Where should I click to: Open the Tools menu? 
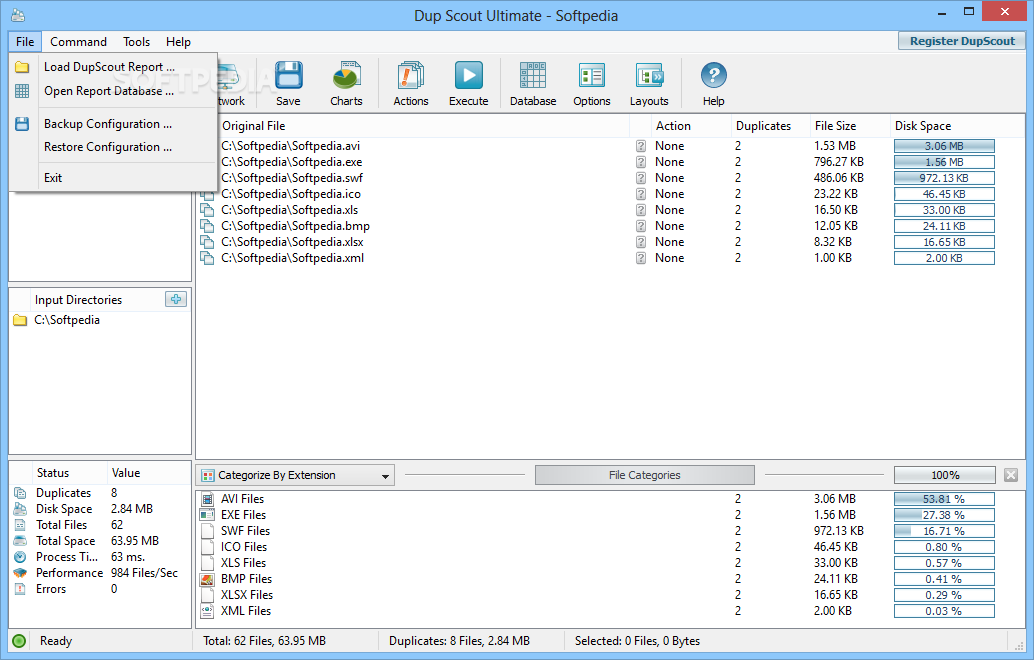coord(137,42)
